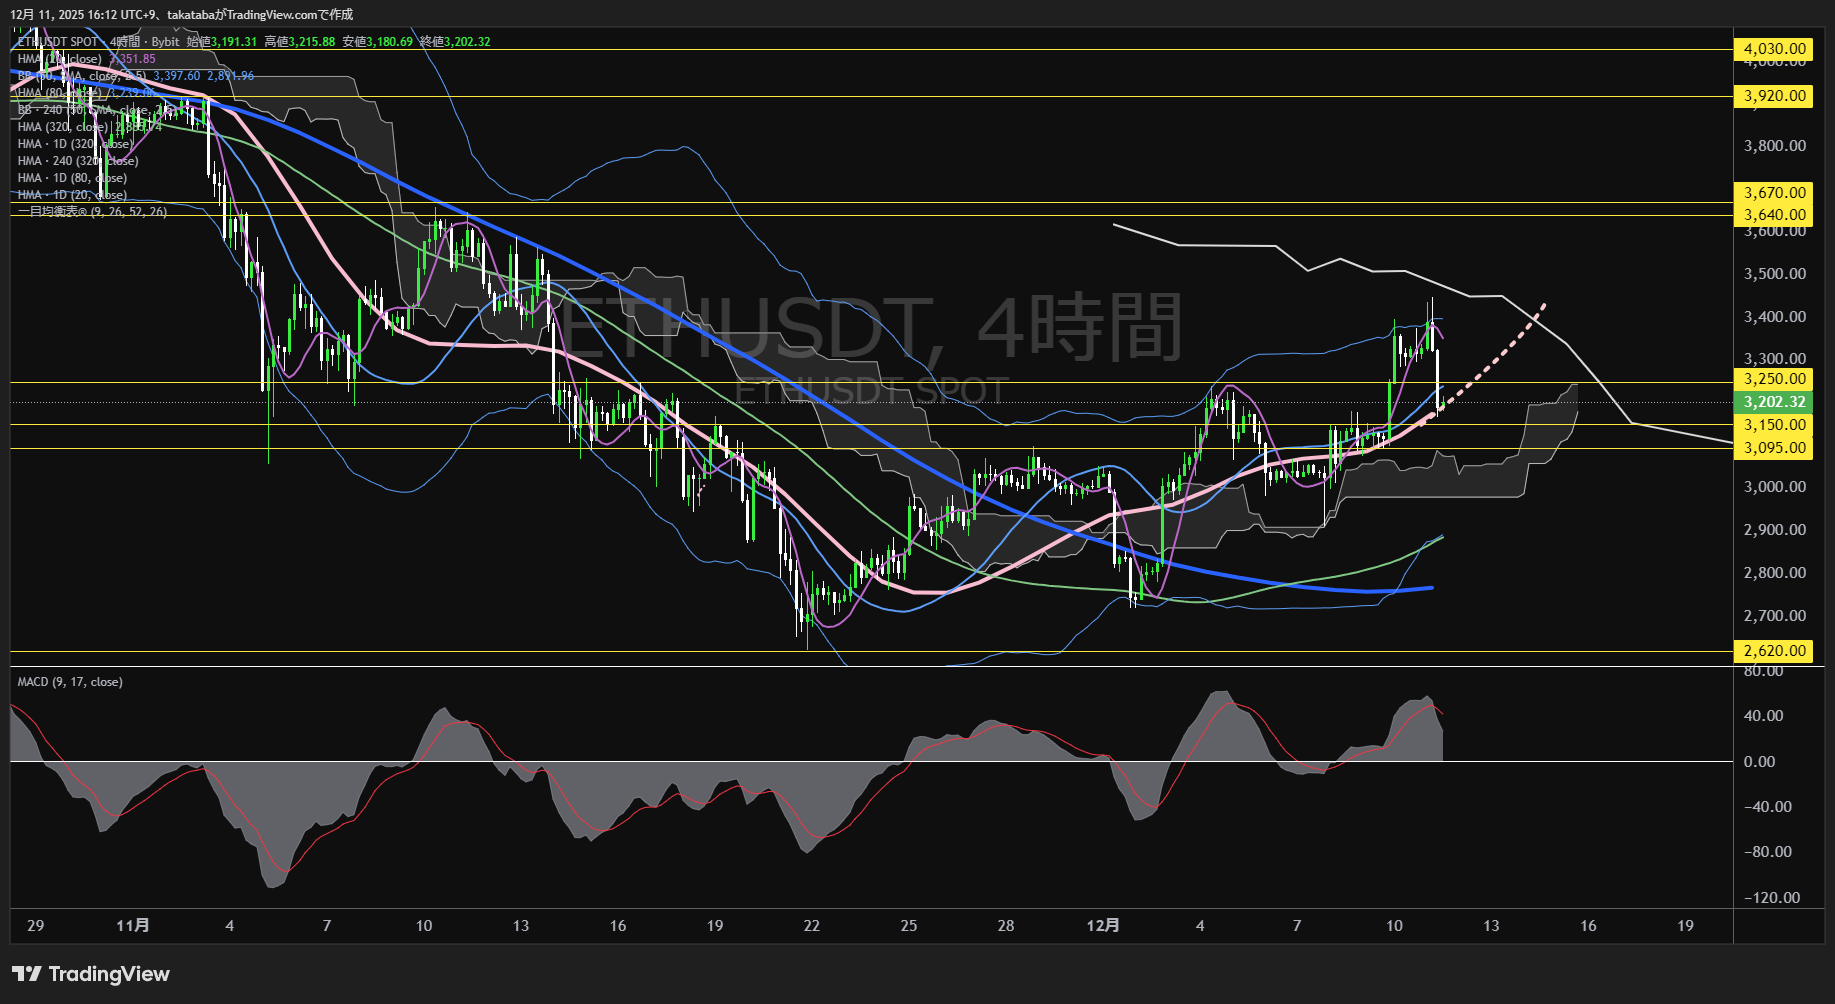
Task: Click the green 3,202.32 current price label
Action: coord(1774,402)
